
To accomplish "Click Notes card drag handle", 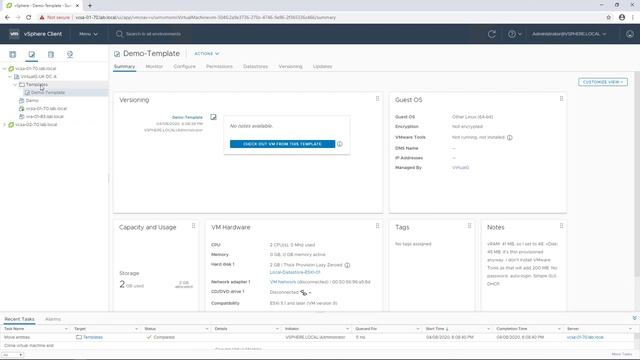I will coord(562,226).
